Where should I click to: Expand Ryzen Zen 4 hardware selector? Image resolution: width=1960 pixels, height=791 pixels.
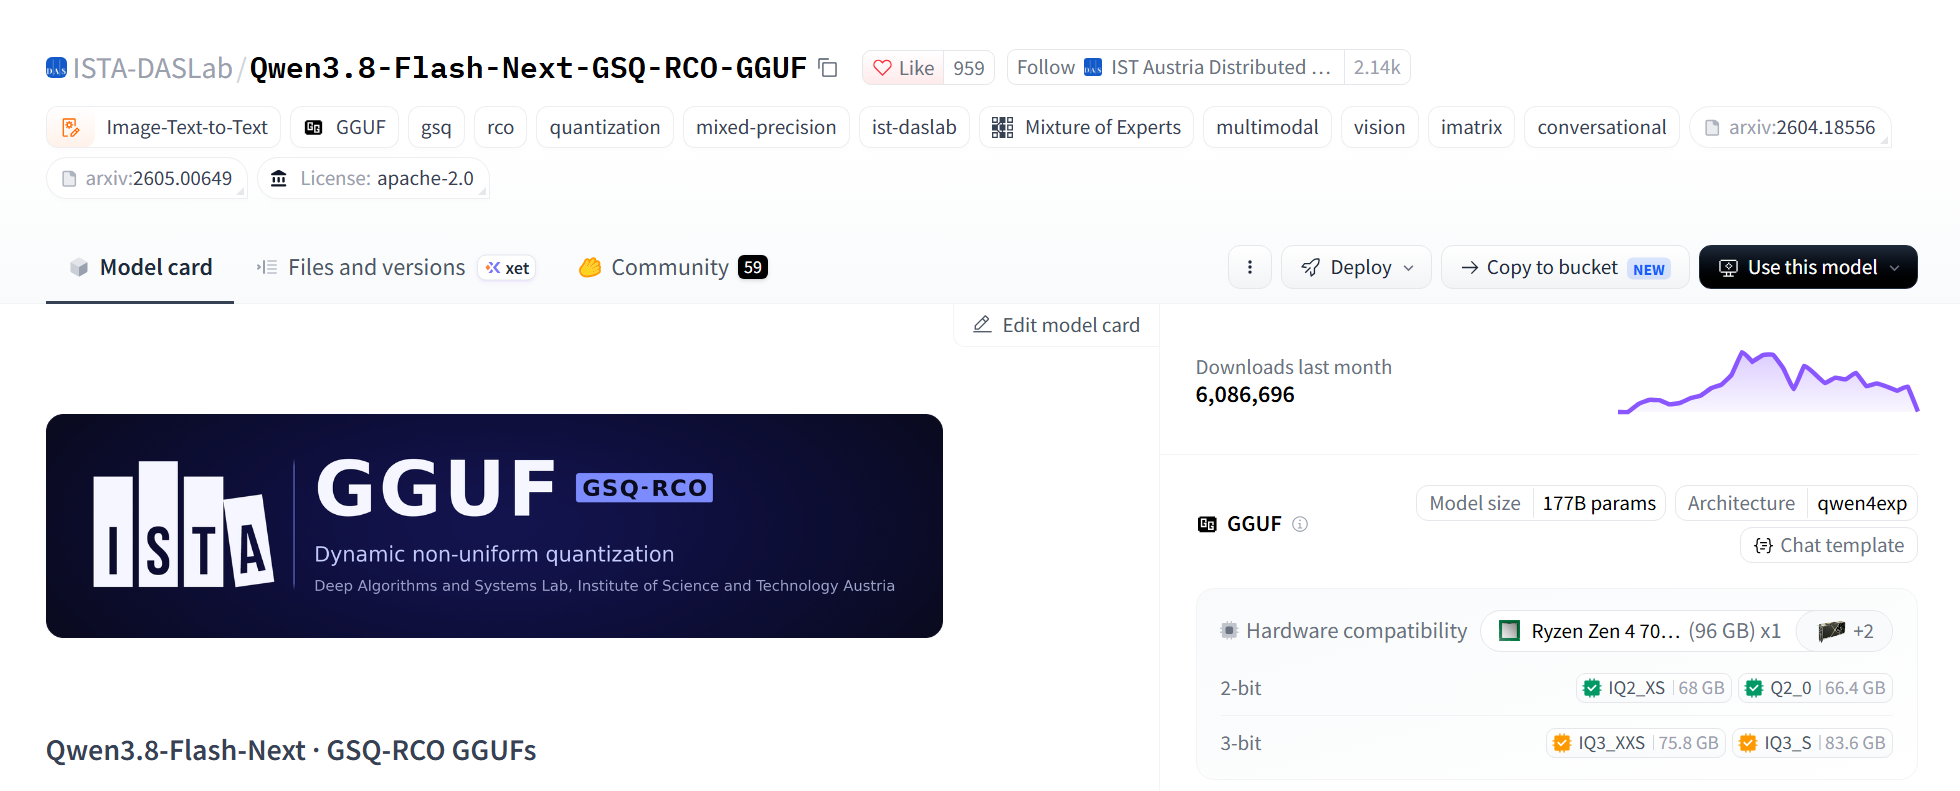coord(1640,631)
